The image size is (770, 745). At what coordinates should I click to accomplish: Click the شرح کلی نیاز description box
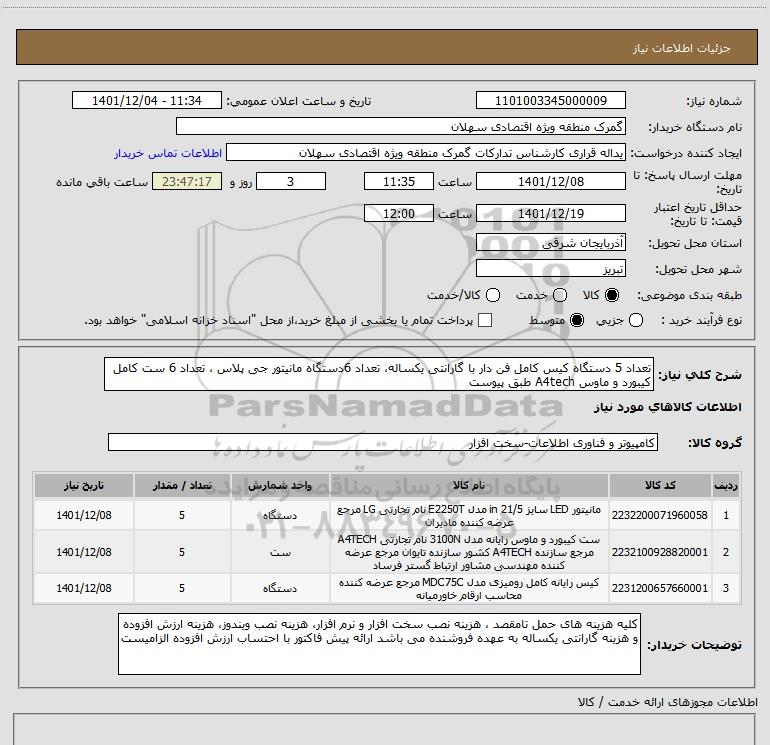tap(379, 374)
